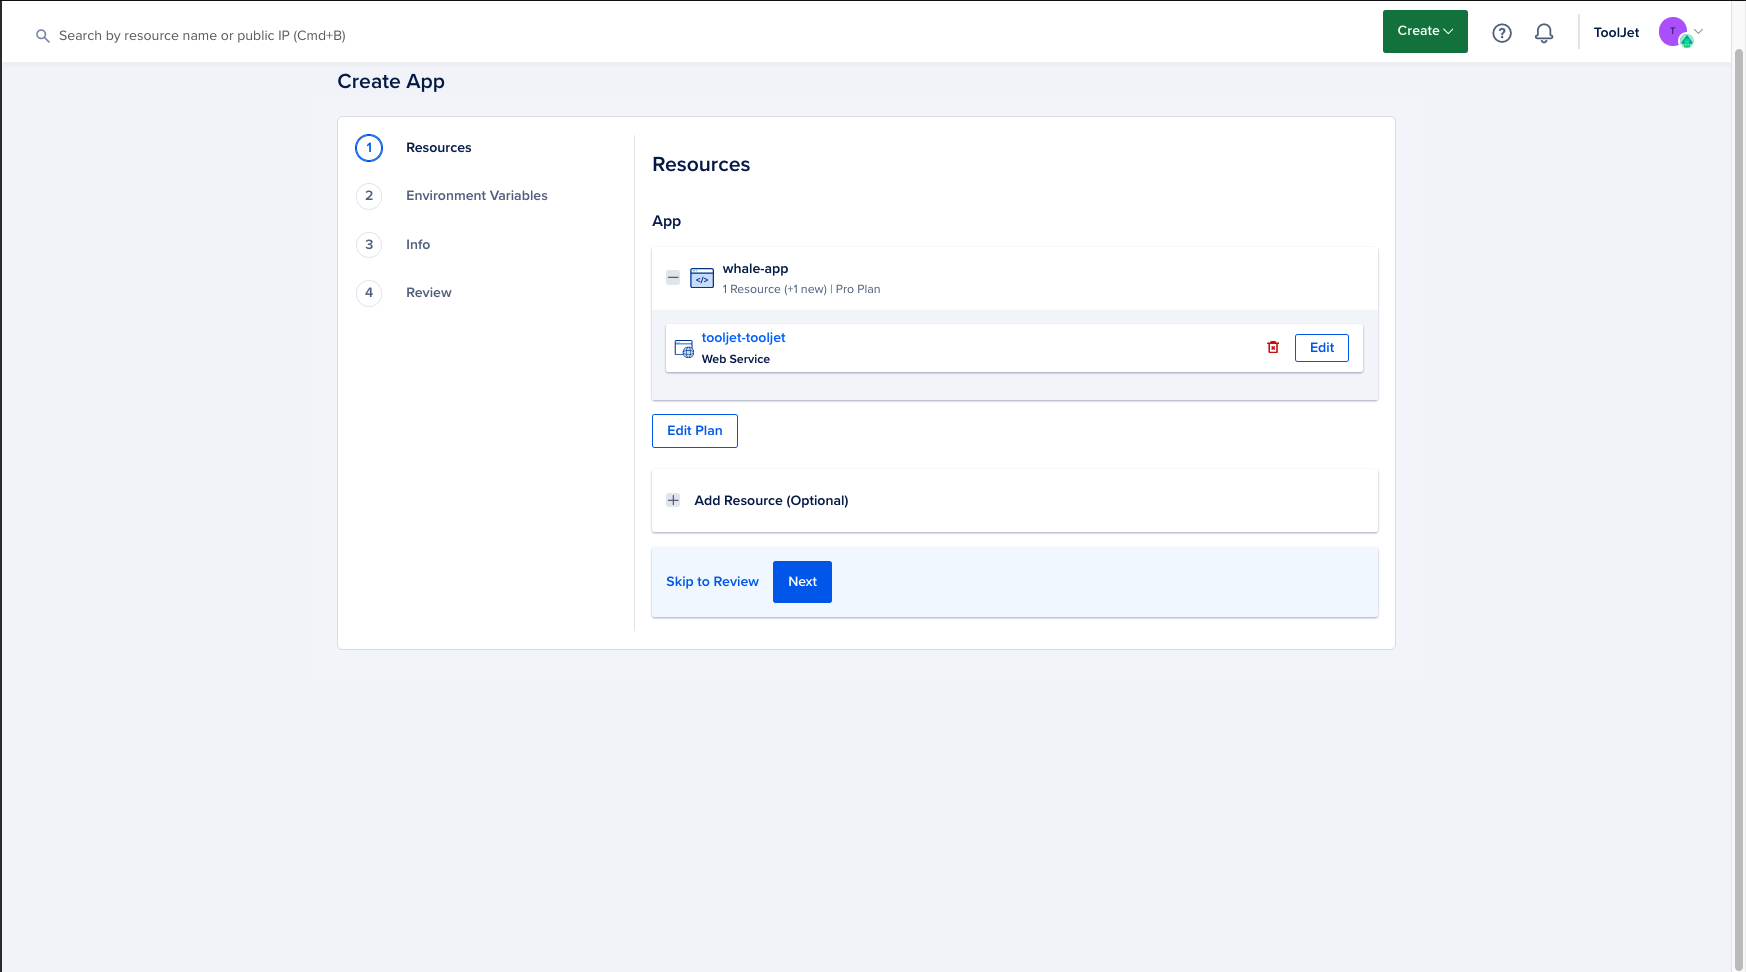Expand Add Resource (Optional) section
The image size is (1746, 972).
point(673,500)
